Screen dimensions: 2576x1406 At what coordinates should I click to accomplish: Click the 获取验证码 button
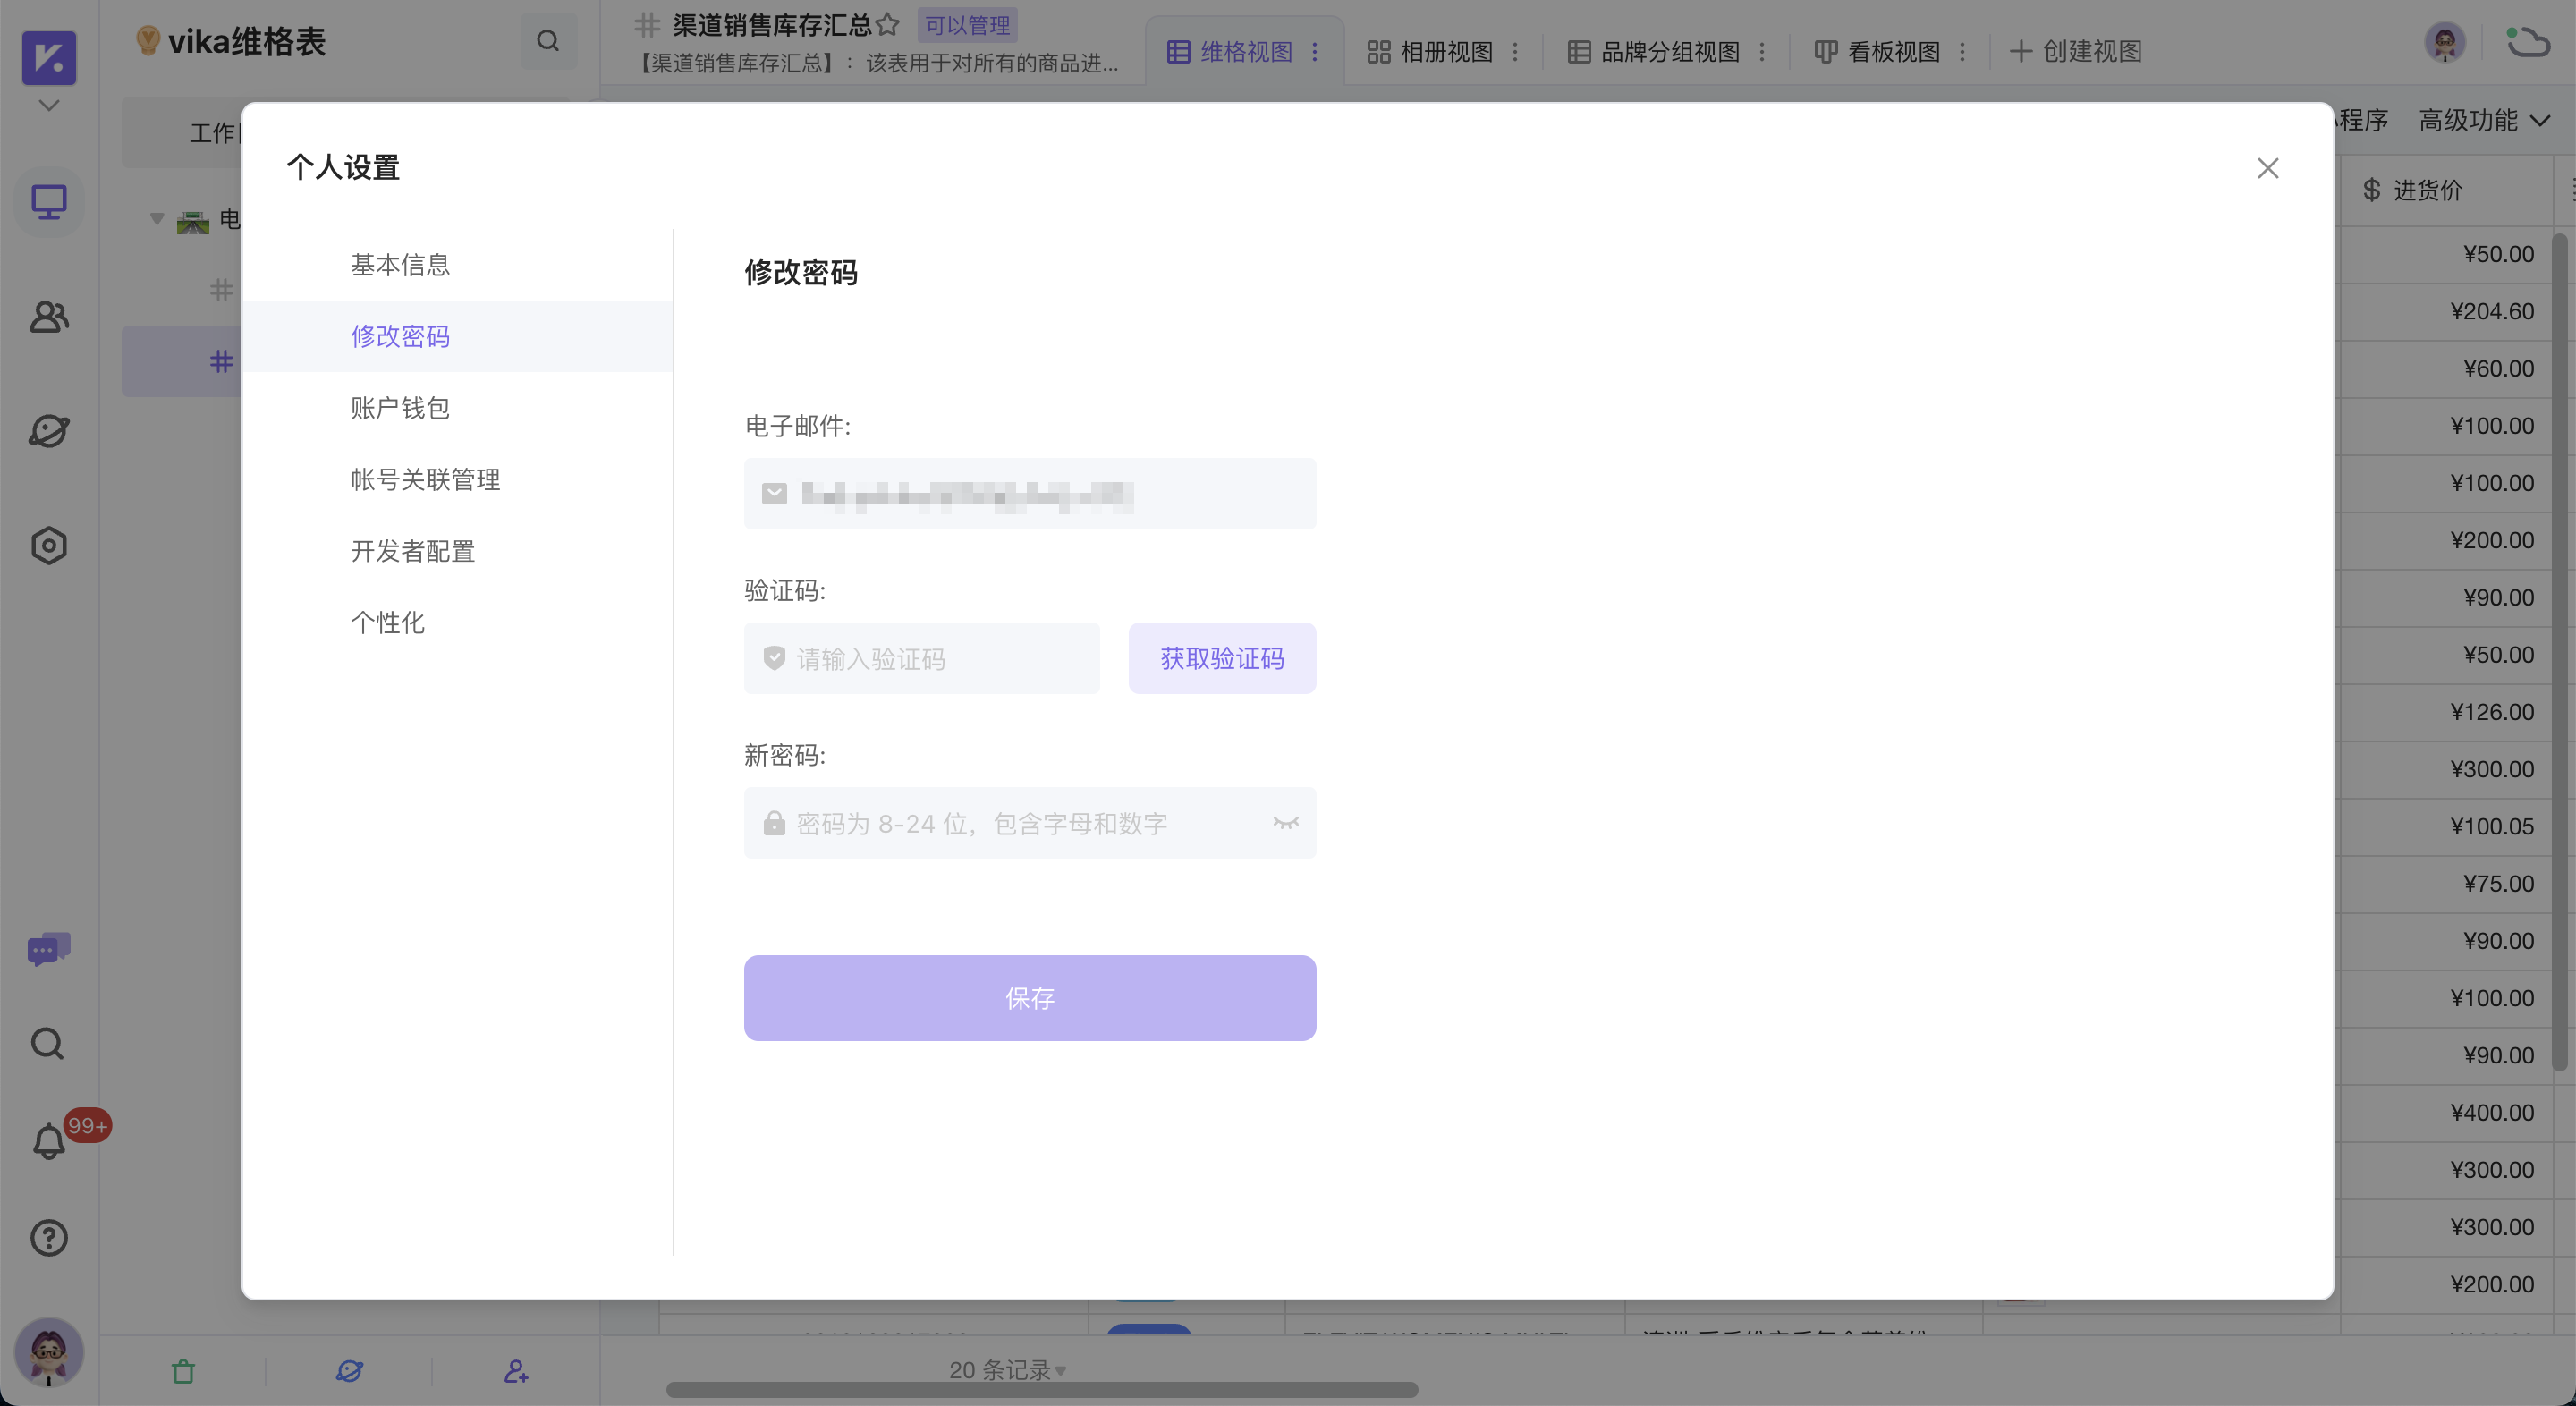(x=1222, y=658)
